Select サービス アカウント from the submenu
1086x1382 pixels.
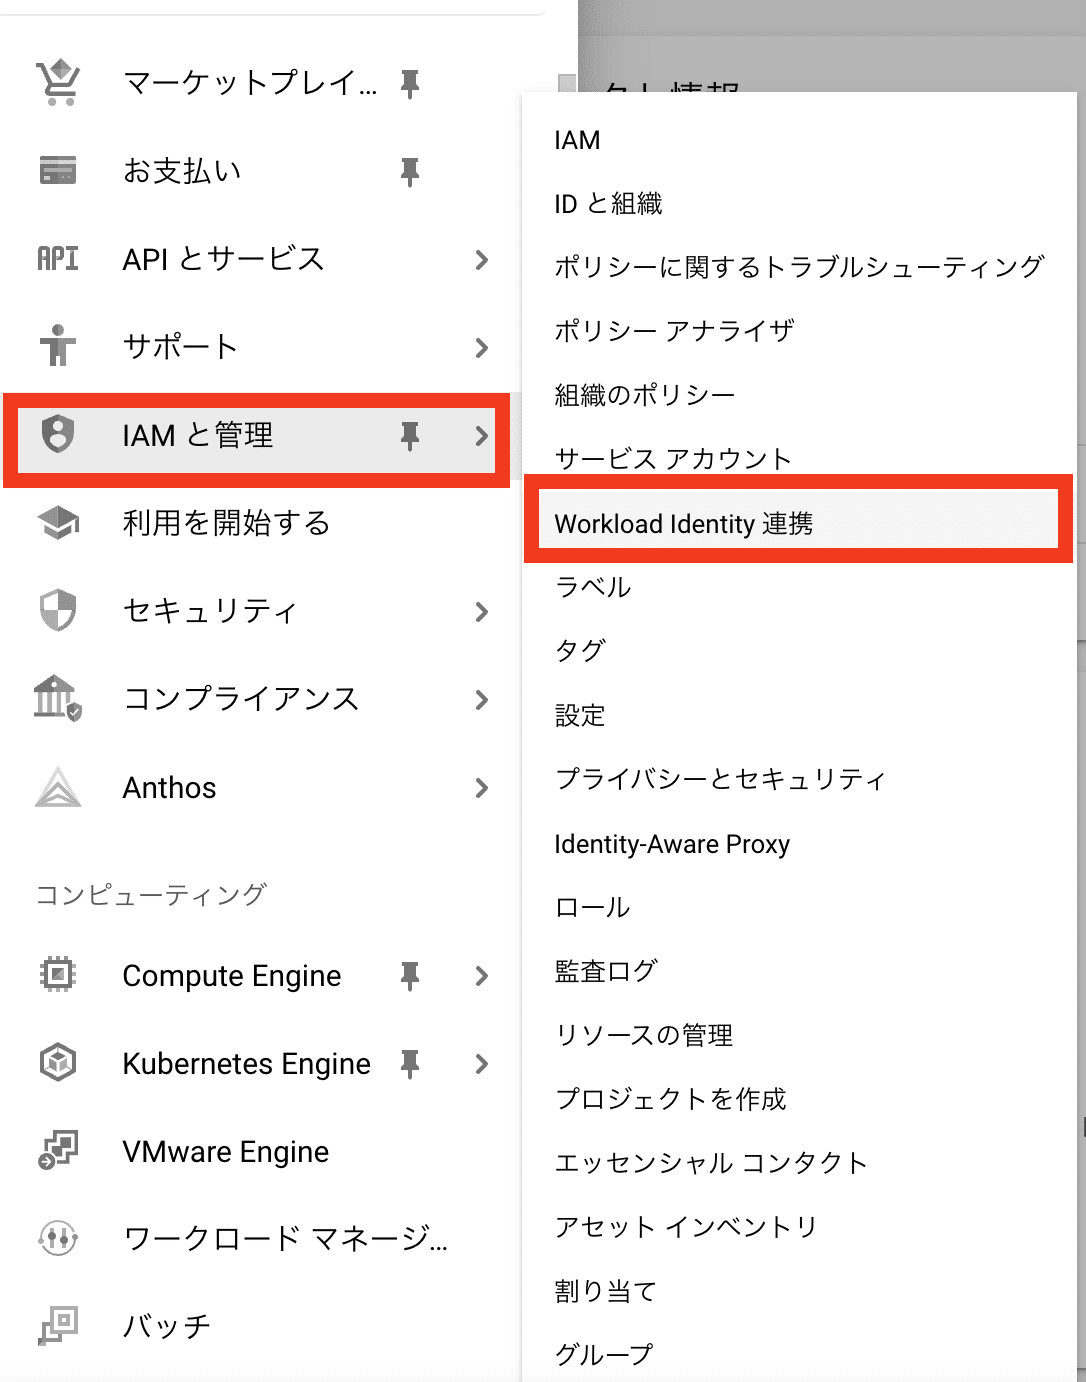tap(672, 457)
